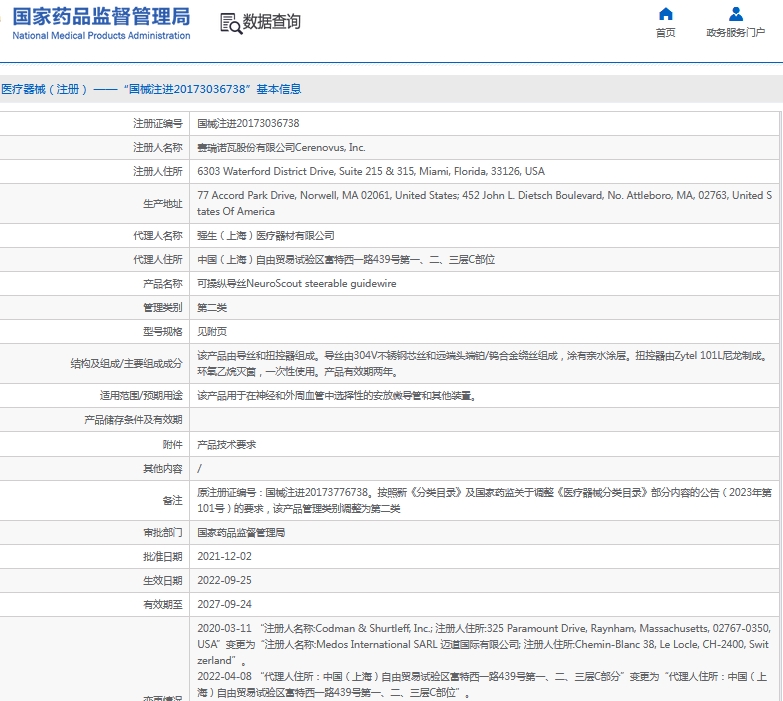Select agent address 富特西一路439号 value
This screenshot has width=783, height=701.
tap(346, 259)
